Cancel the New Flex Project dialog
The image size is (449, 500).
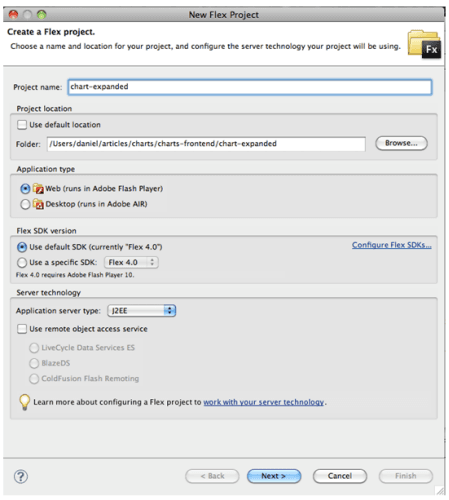point(340,476)
